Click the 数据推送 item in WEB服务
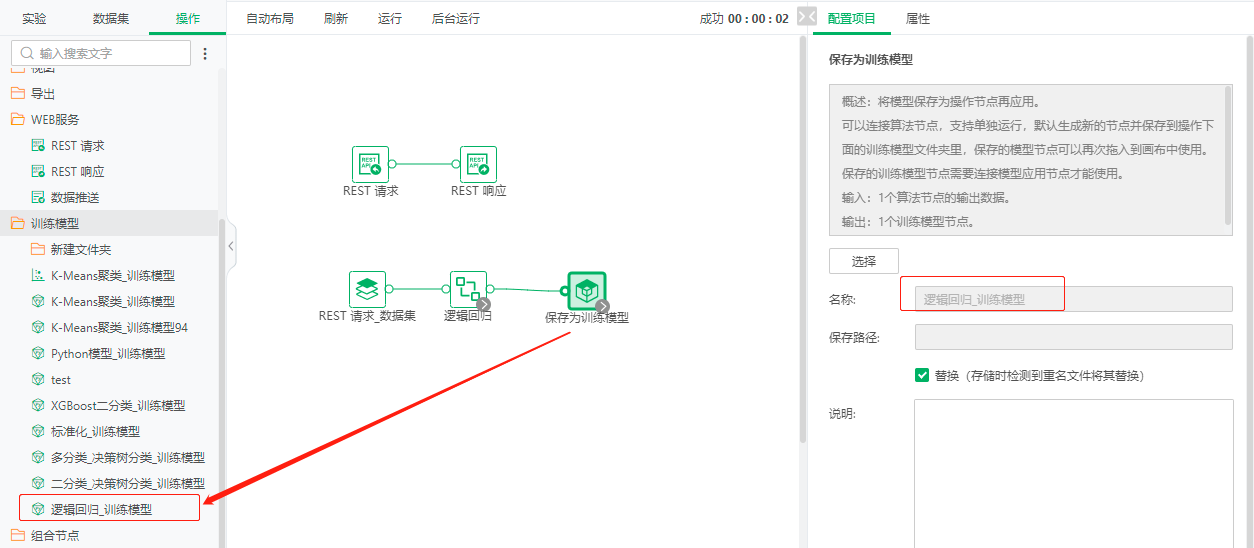The width and height of the screenshot is (1254, 548). coord(75,198)
